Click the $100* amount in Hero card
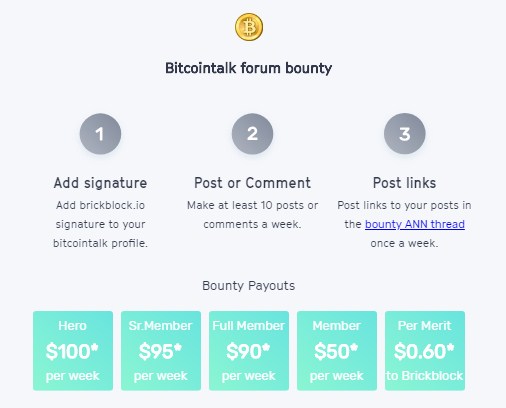506x408 pixels. click(x=72, y=351)
